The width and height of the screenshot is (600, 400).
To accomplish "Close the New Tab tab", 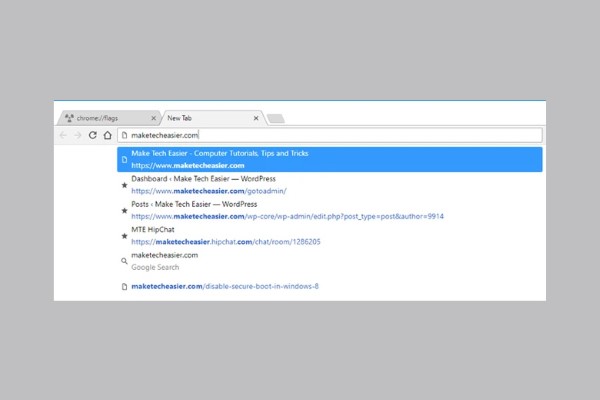I will pyautogui.click(x=256, y=118).
